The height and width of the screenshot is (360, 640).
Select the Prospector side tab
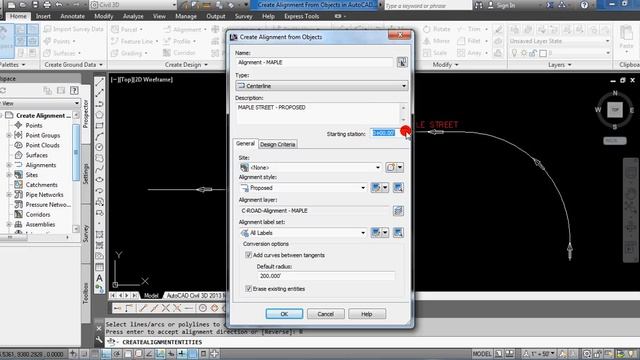86,114
